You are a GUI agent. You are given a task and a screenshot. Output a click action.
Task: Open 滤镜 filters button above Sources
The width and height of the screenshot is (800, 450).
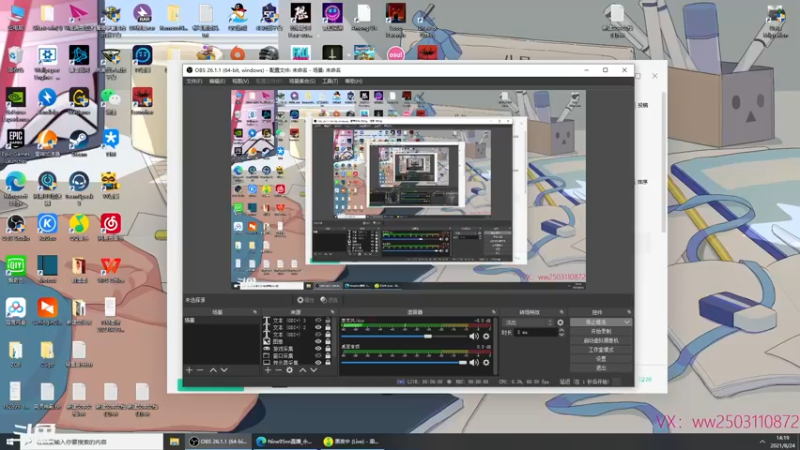coord(329,300)
